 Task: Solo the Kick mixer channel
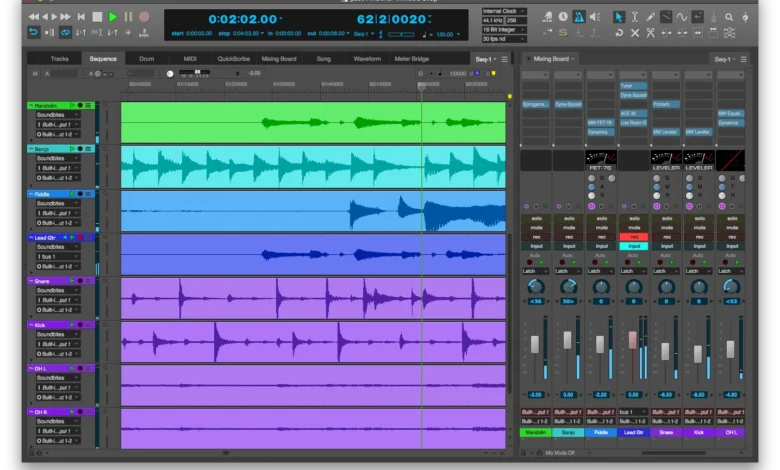pyautogui.click(x=699, y=218)
